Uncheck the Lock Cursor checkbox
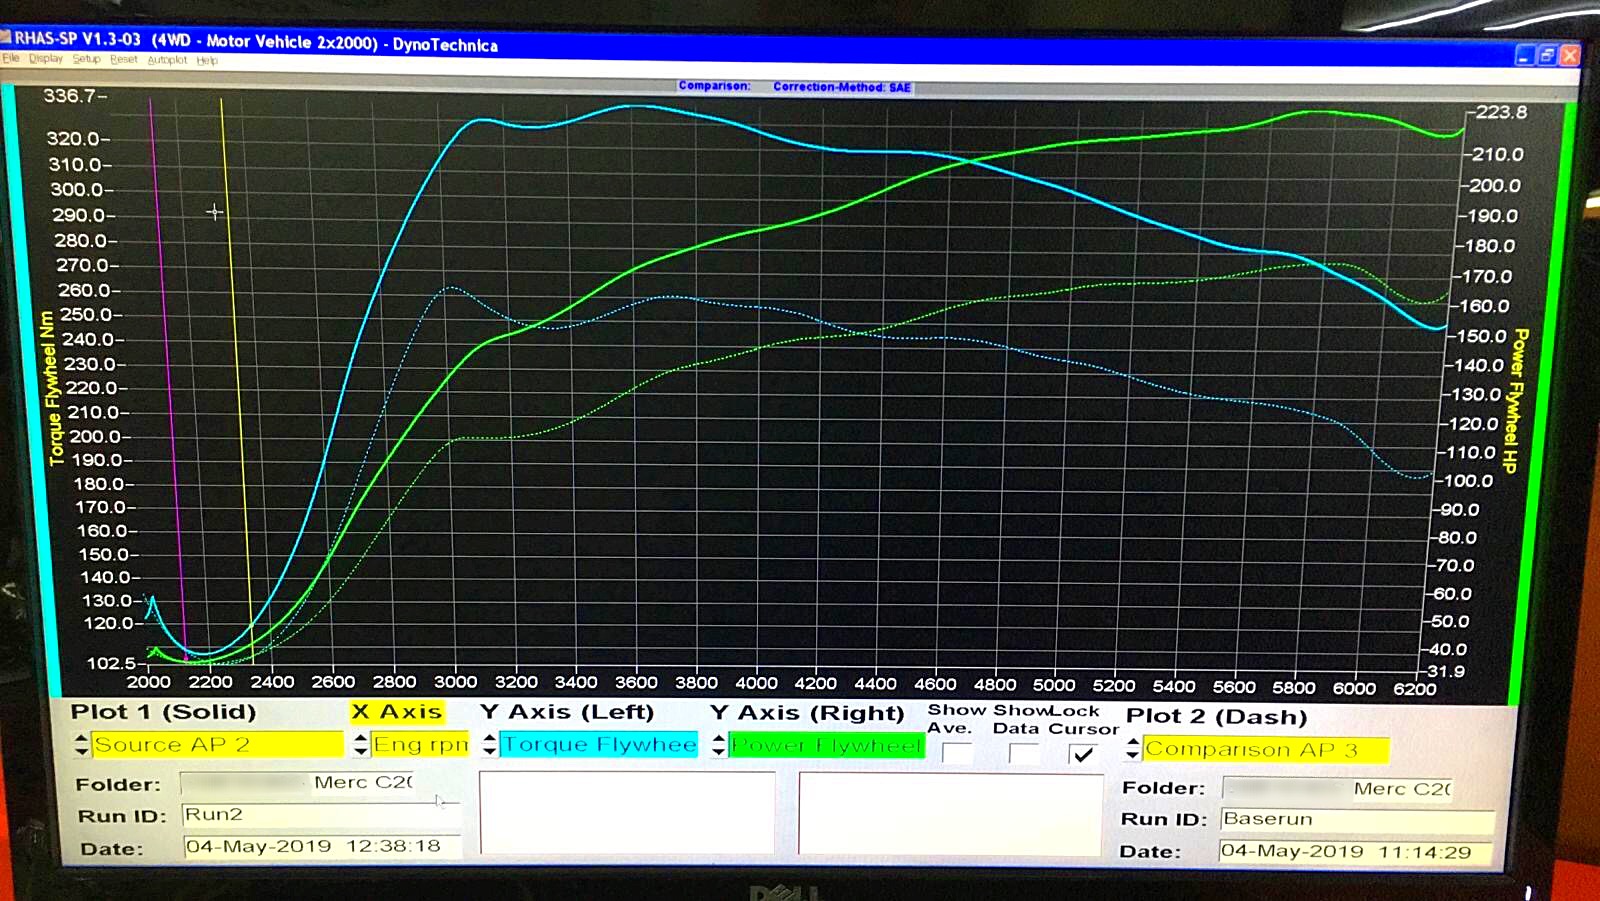The width and height of the screenshot is (1600, 901). [x=1083, y=754]
